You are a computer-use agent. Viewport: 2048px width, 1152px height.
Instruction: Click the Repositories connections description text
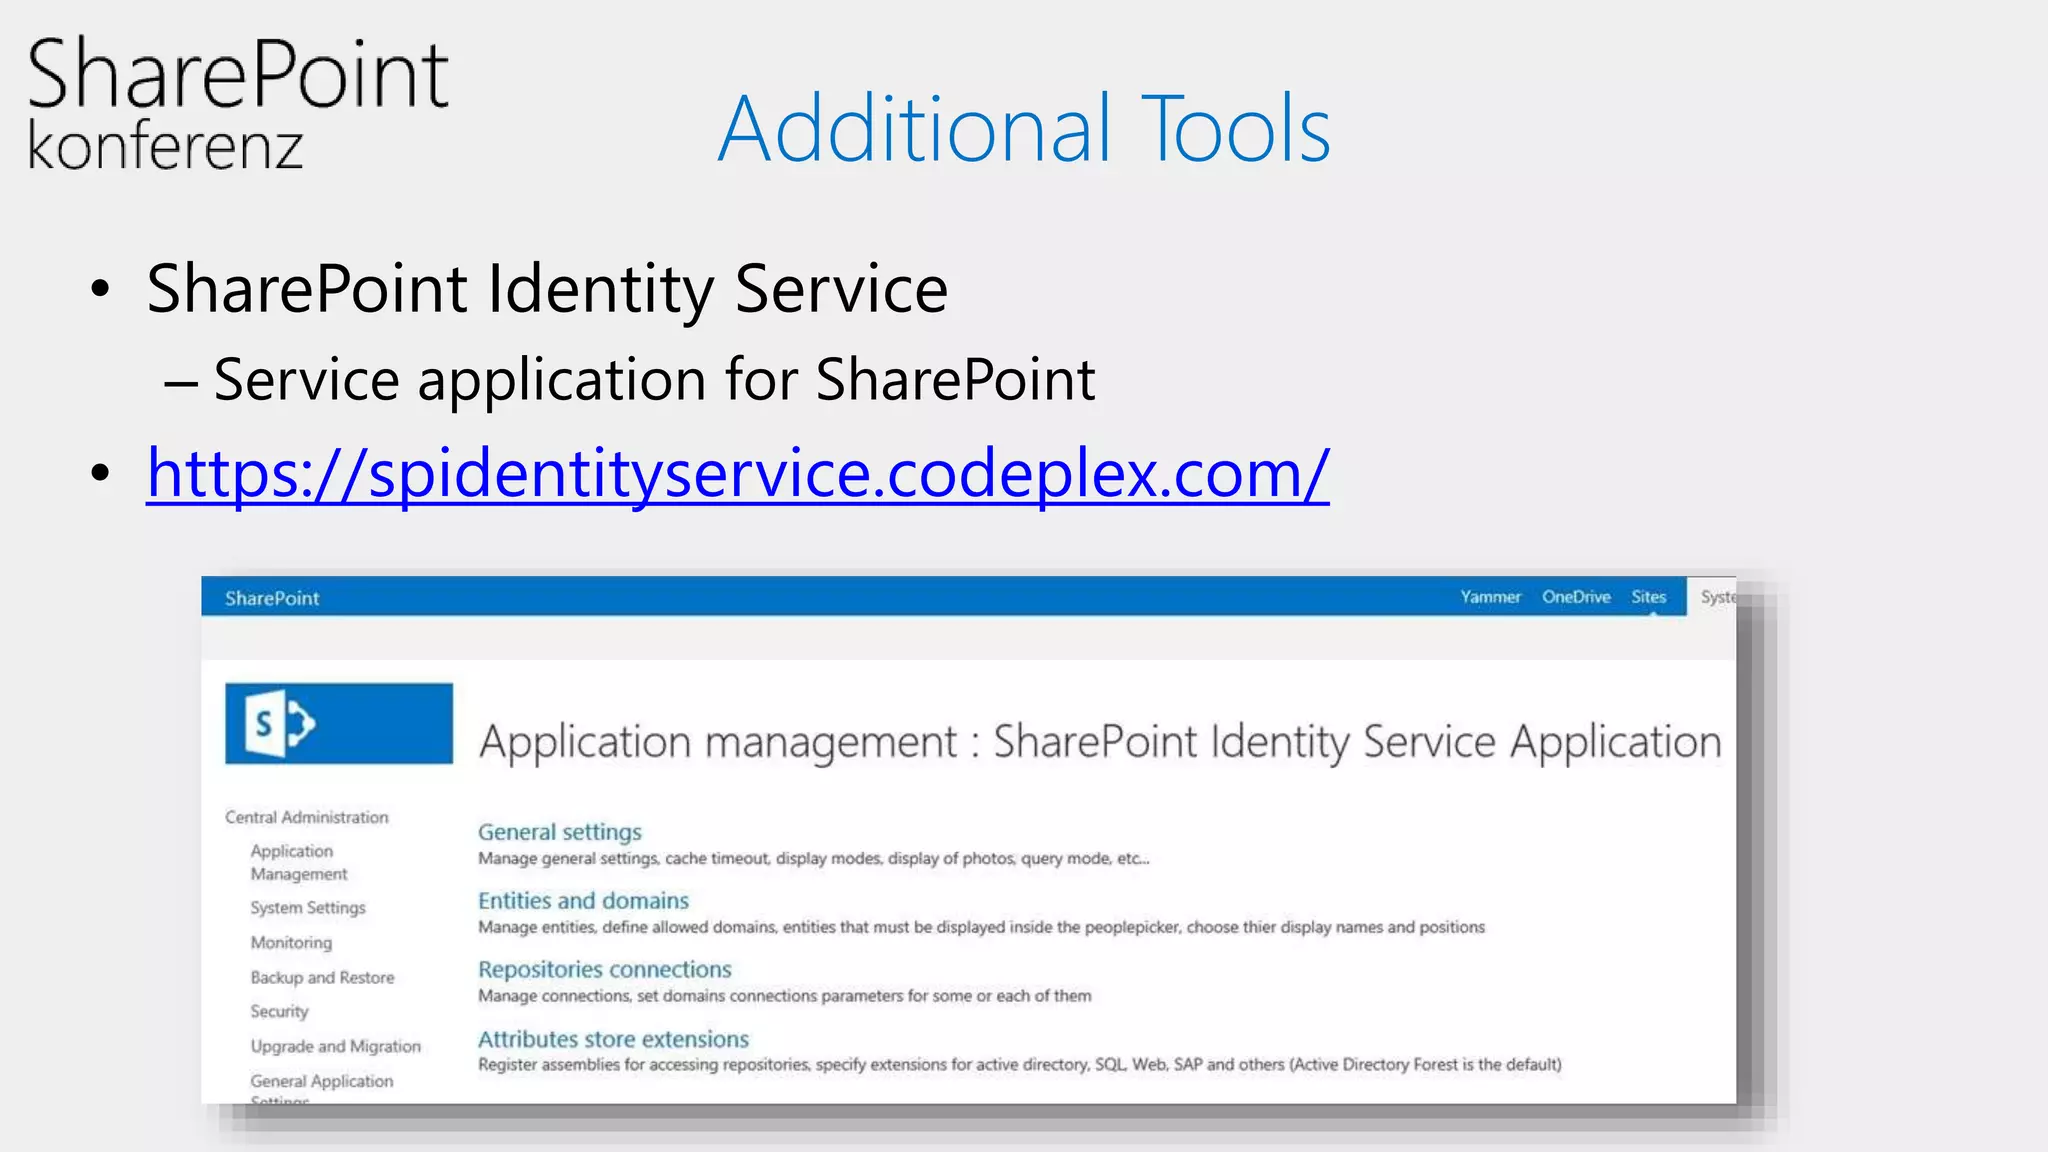pyautogui.click(x=784, y=996)
